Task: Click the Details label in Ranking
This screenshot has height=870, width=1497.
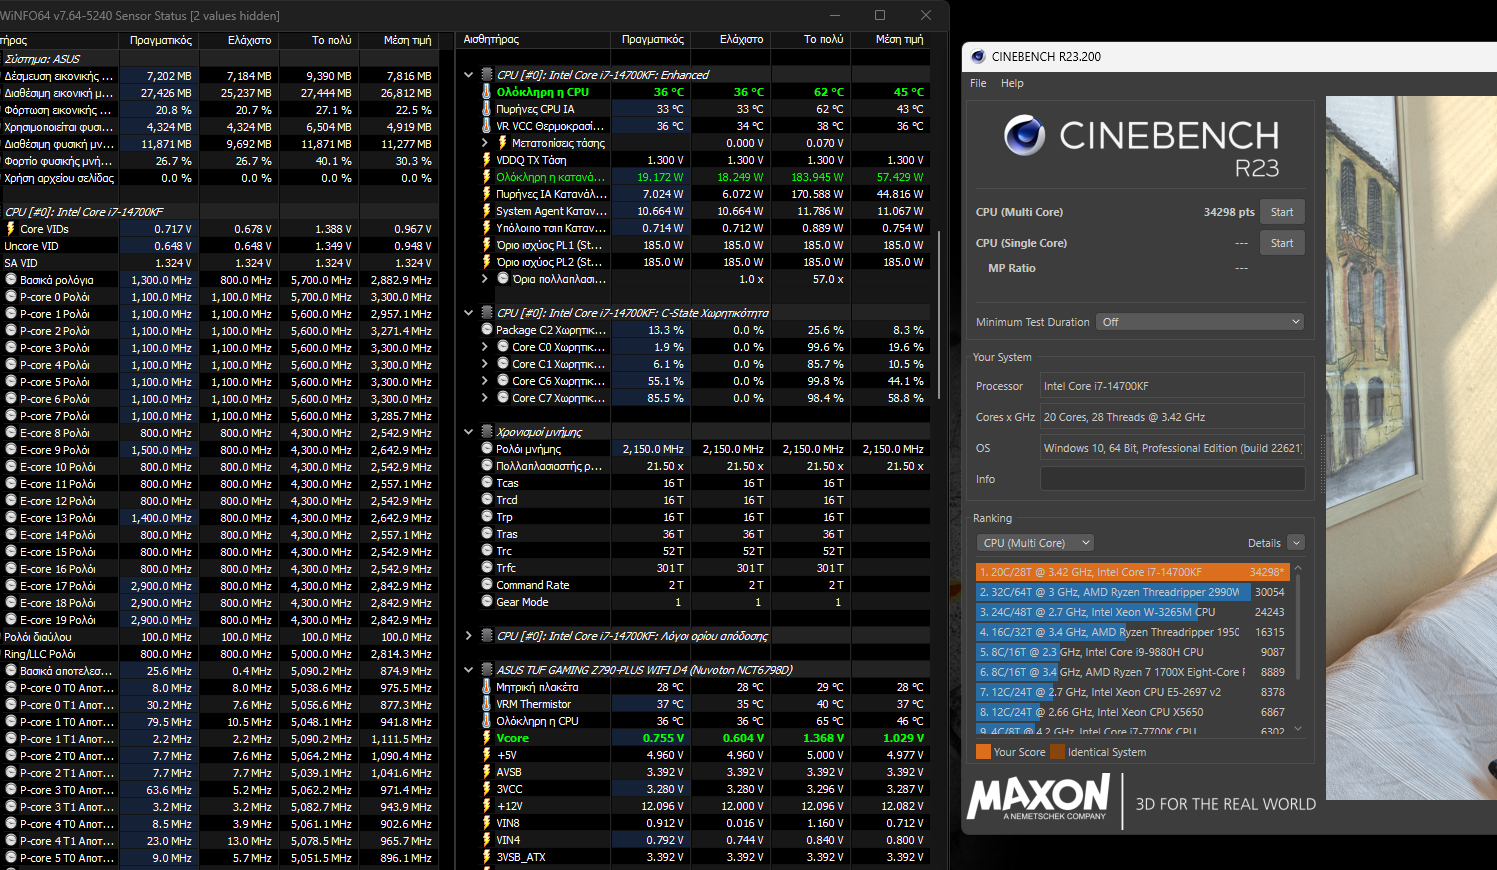Action: pyautogui.click(x=1264, y=543)
